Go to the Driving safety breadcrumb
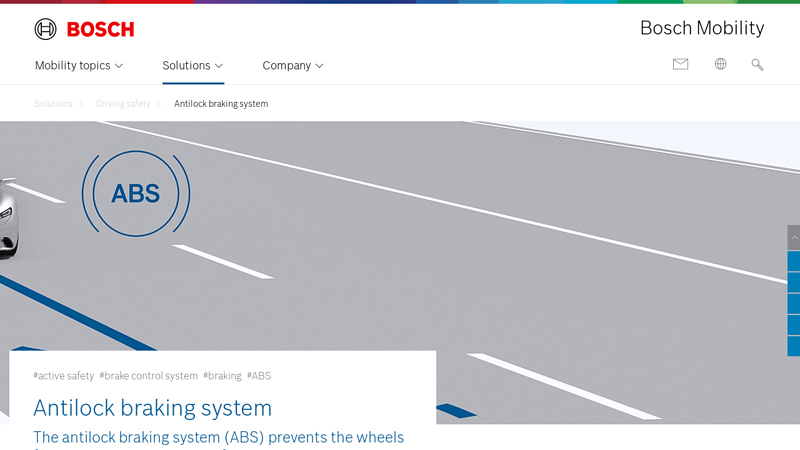 (123, 104)
